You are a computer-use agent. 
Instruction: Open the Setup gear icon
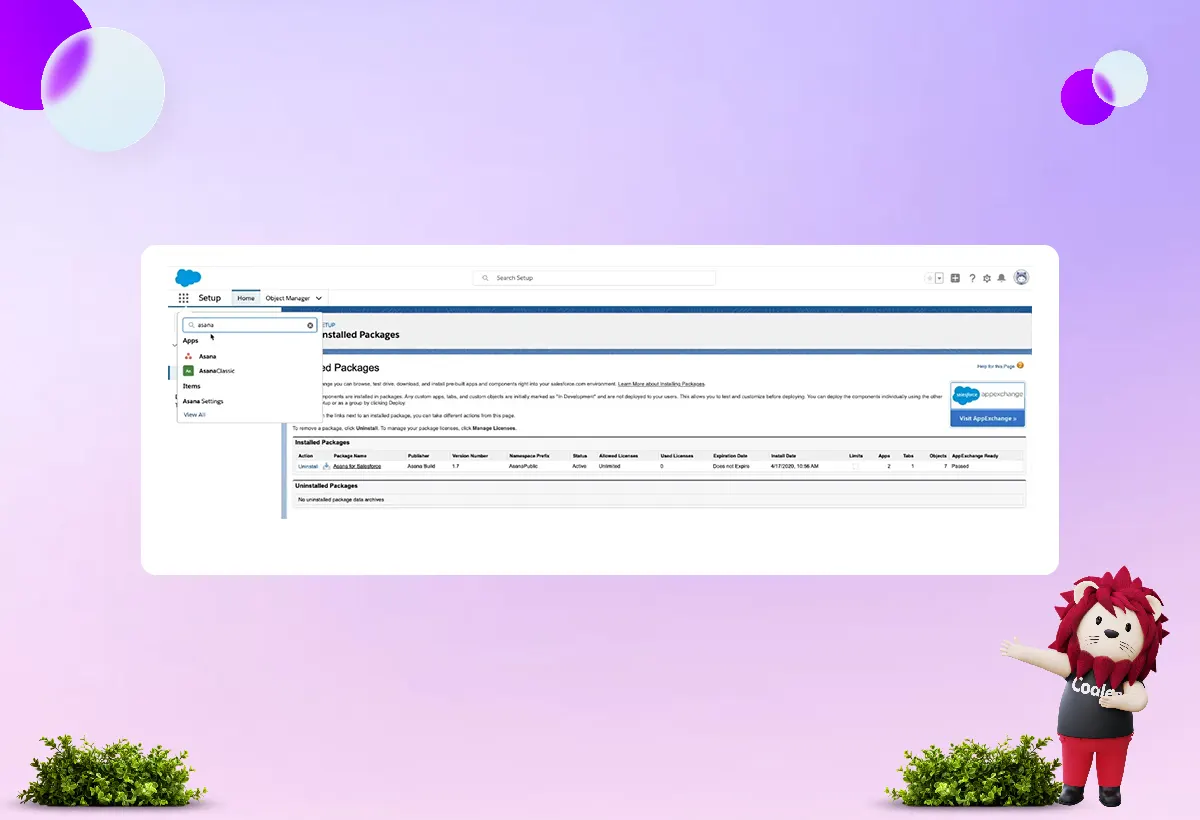987,278
